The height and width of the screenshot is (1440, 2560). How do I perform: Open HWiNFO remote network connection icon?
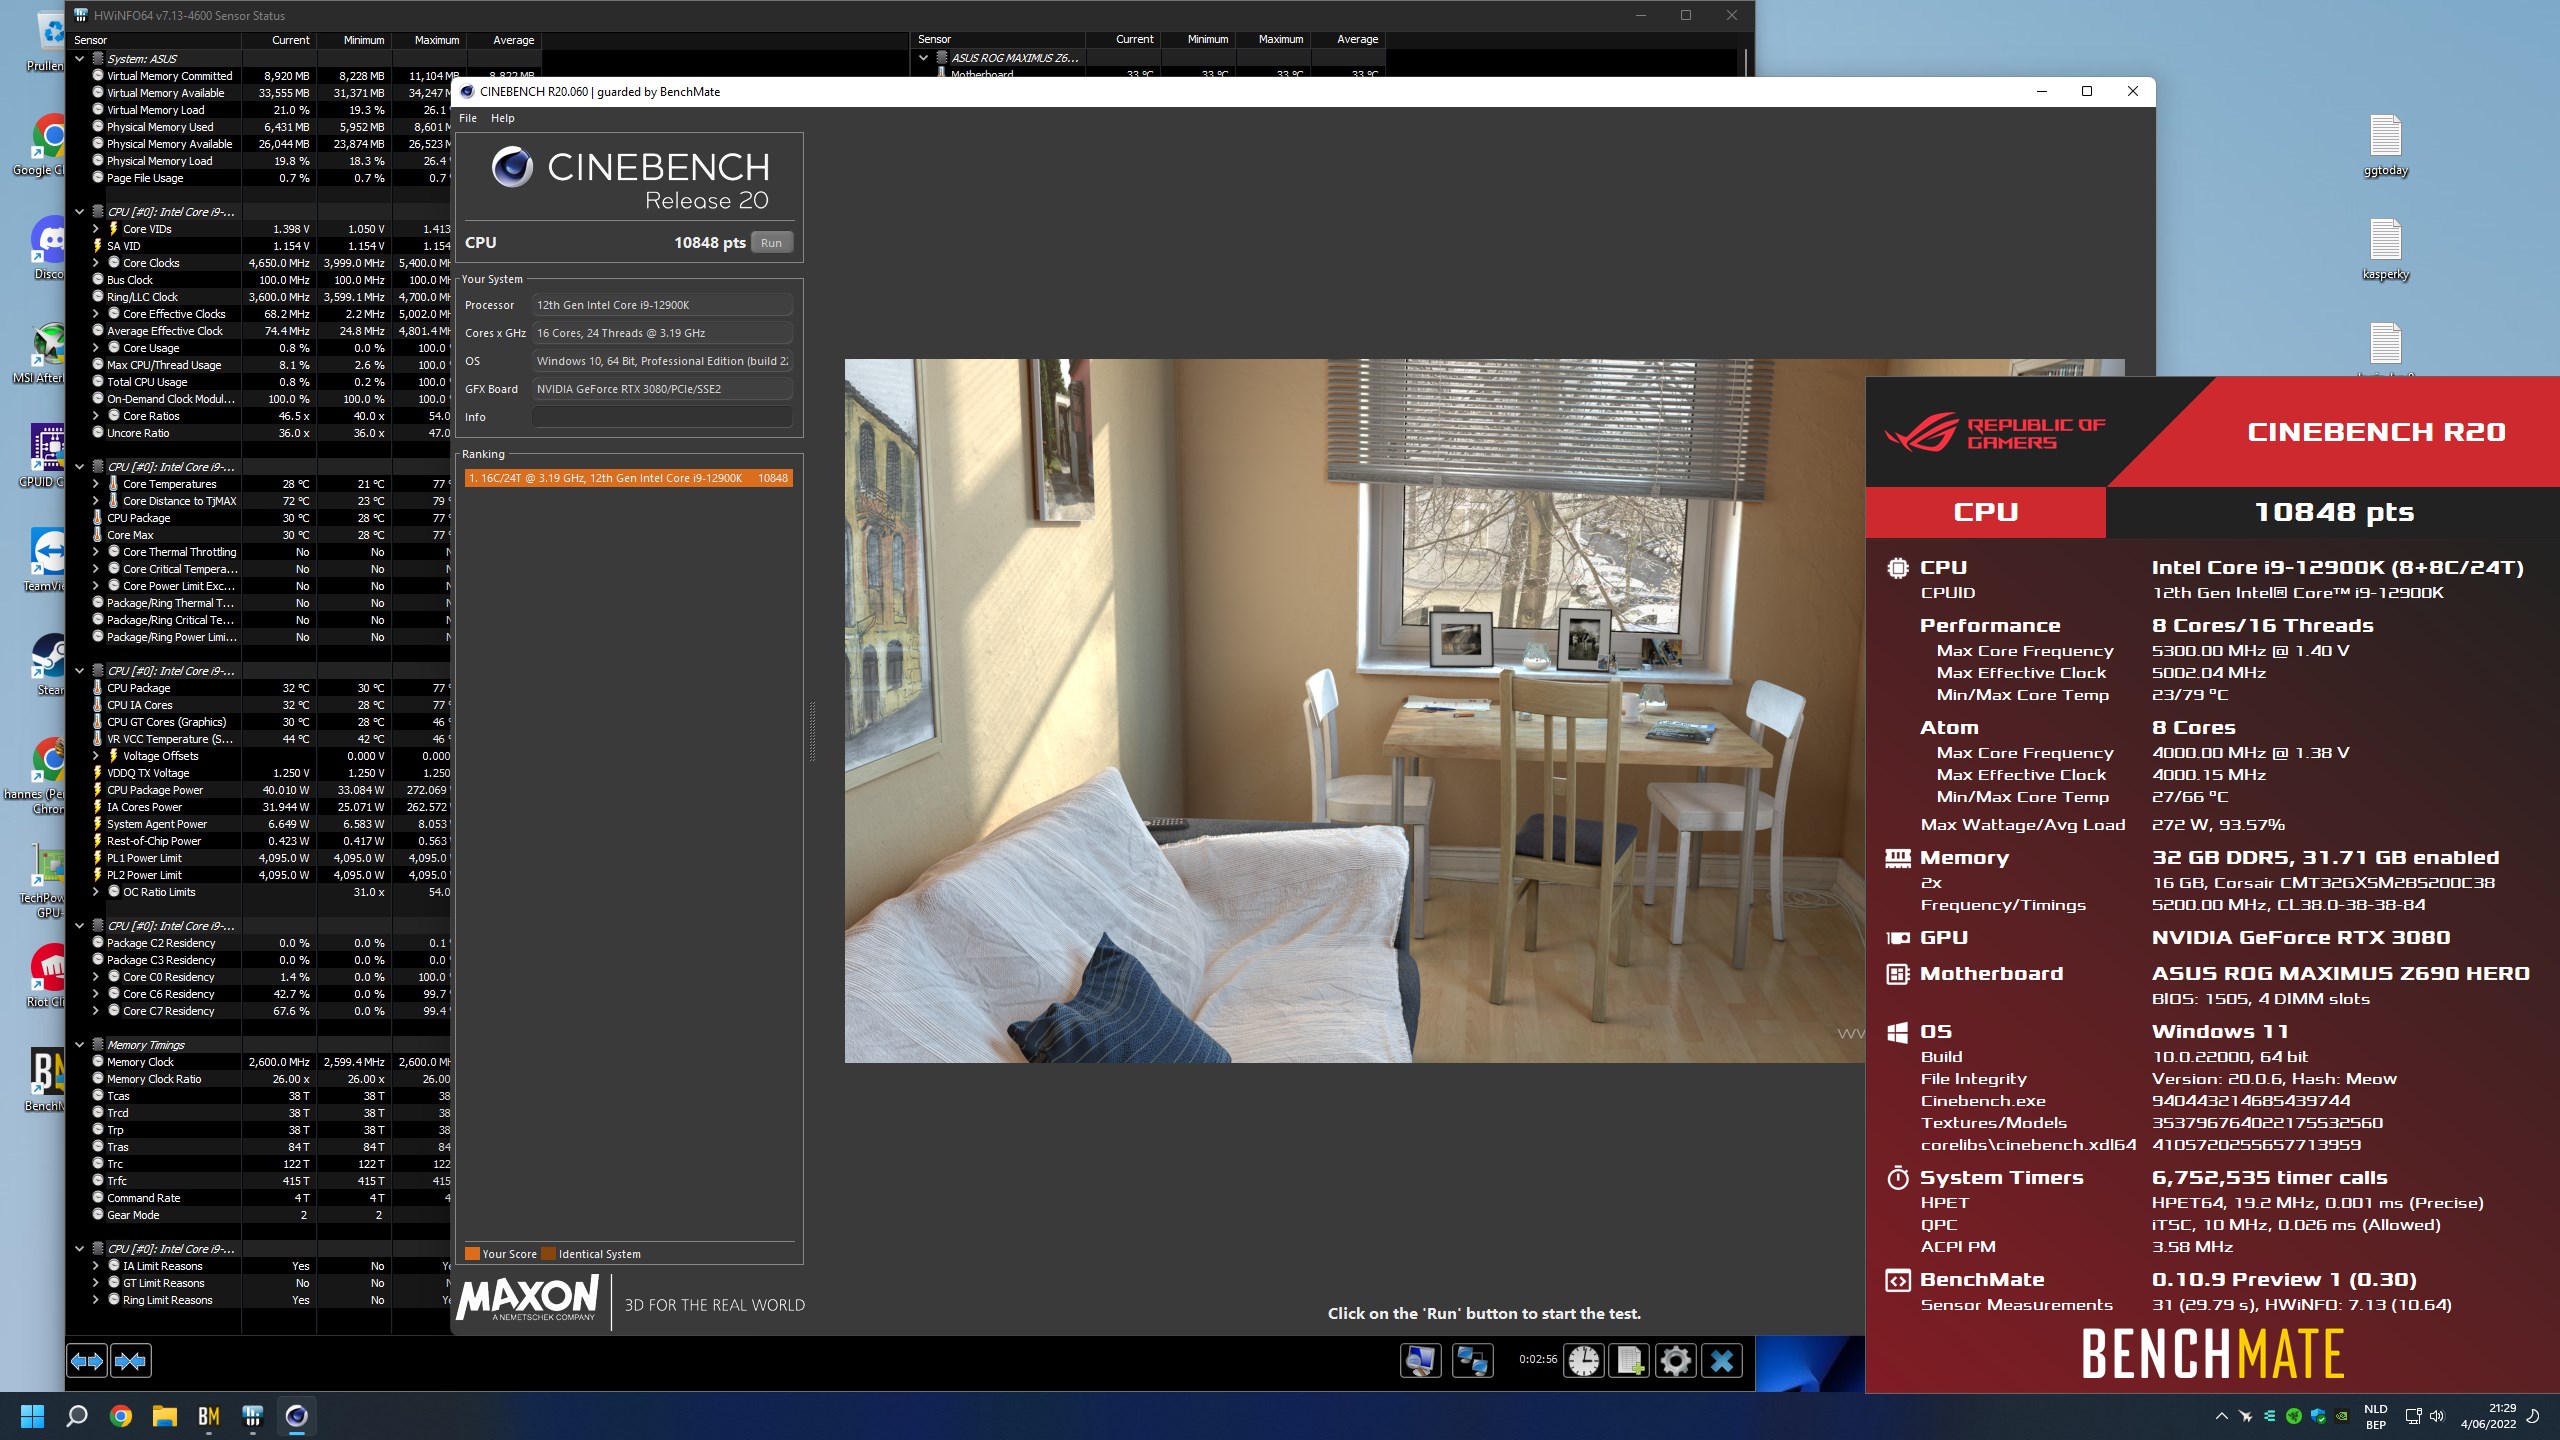[1472, 1360]
